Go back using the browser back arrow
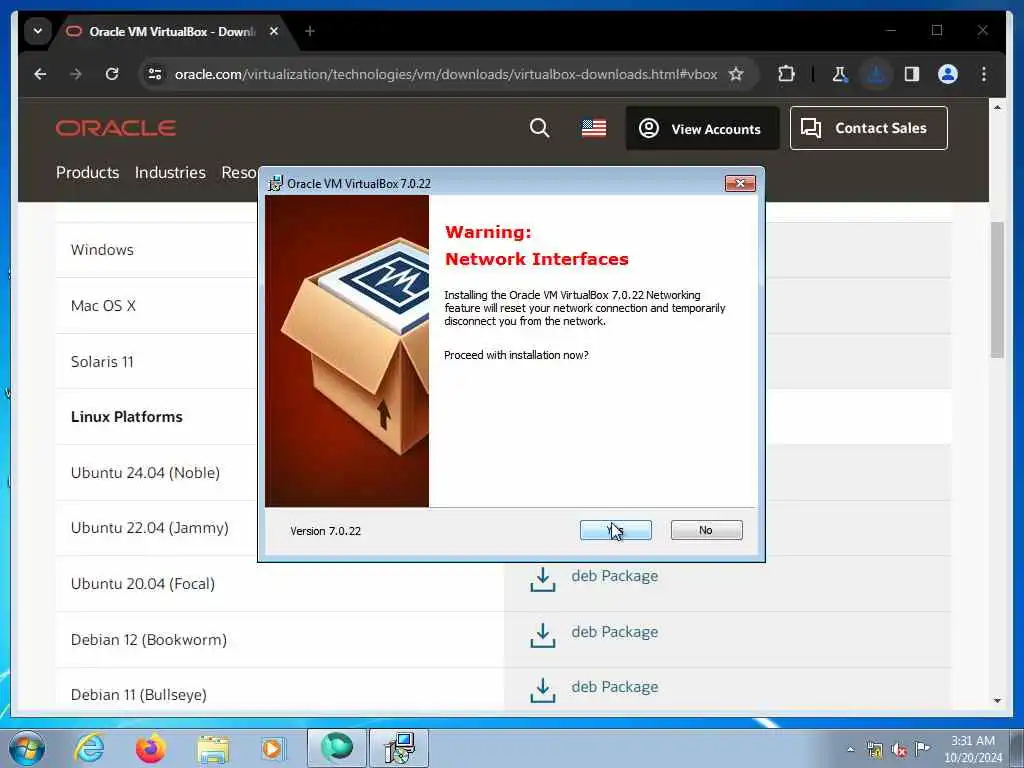 [x=40, y=74]
